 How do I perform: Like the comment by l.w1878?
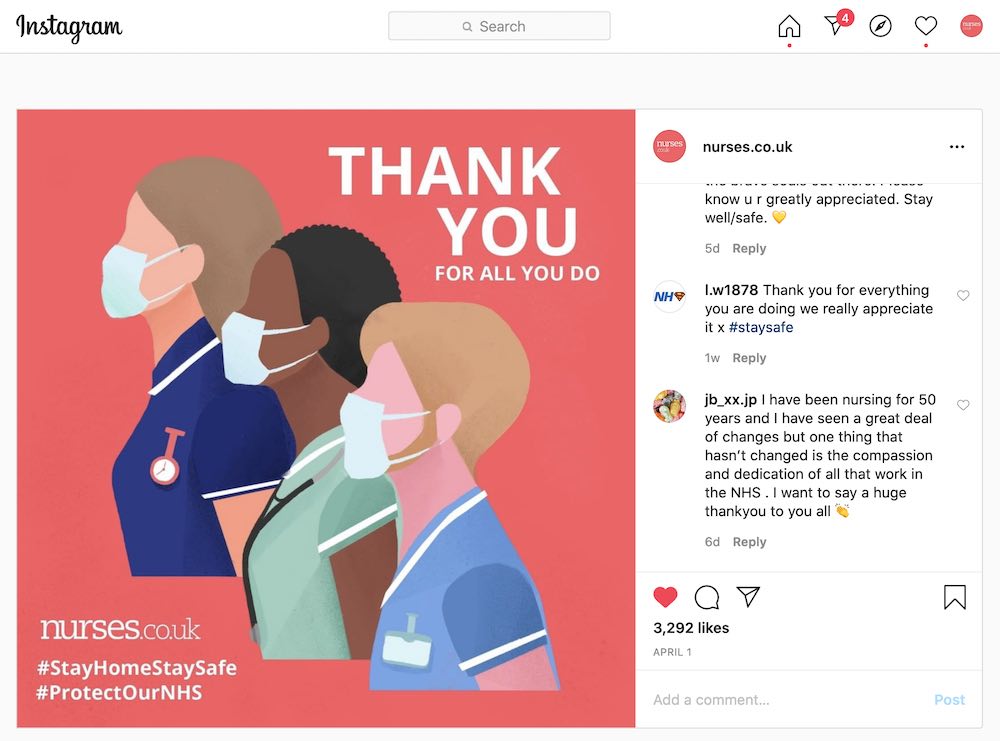[963, 295]
